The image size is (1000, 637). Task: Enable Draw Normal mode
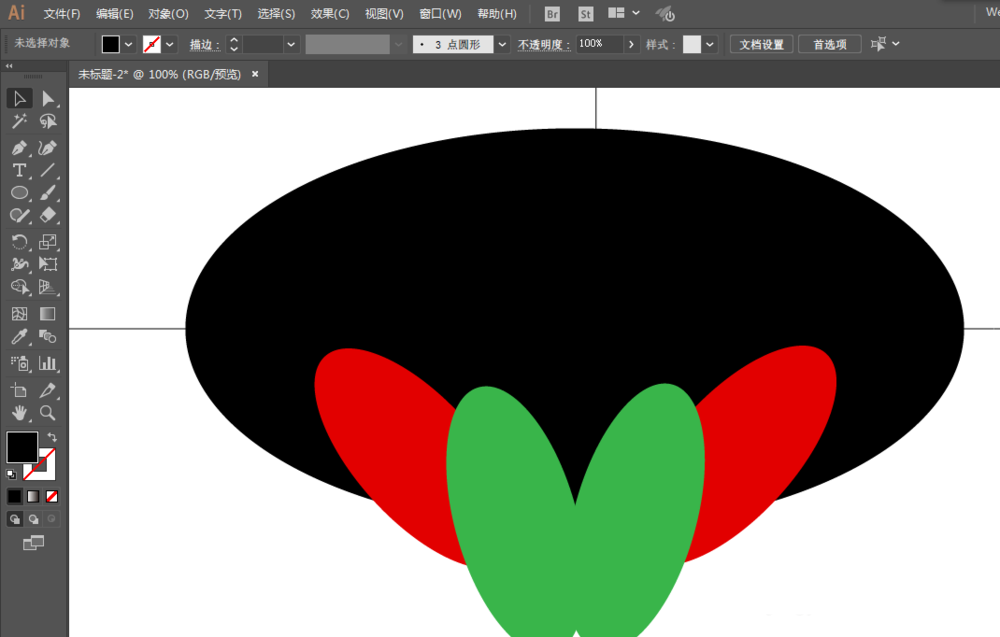point(15,519)
